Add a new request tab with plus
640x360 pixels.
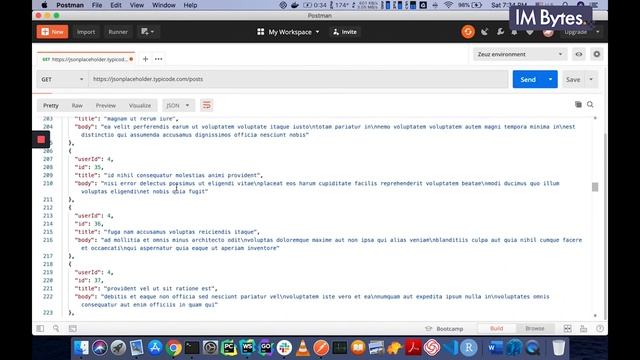pos(145,59)
